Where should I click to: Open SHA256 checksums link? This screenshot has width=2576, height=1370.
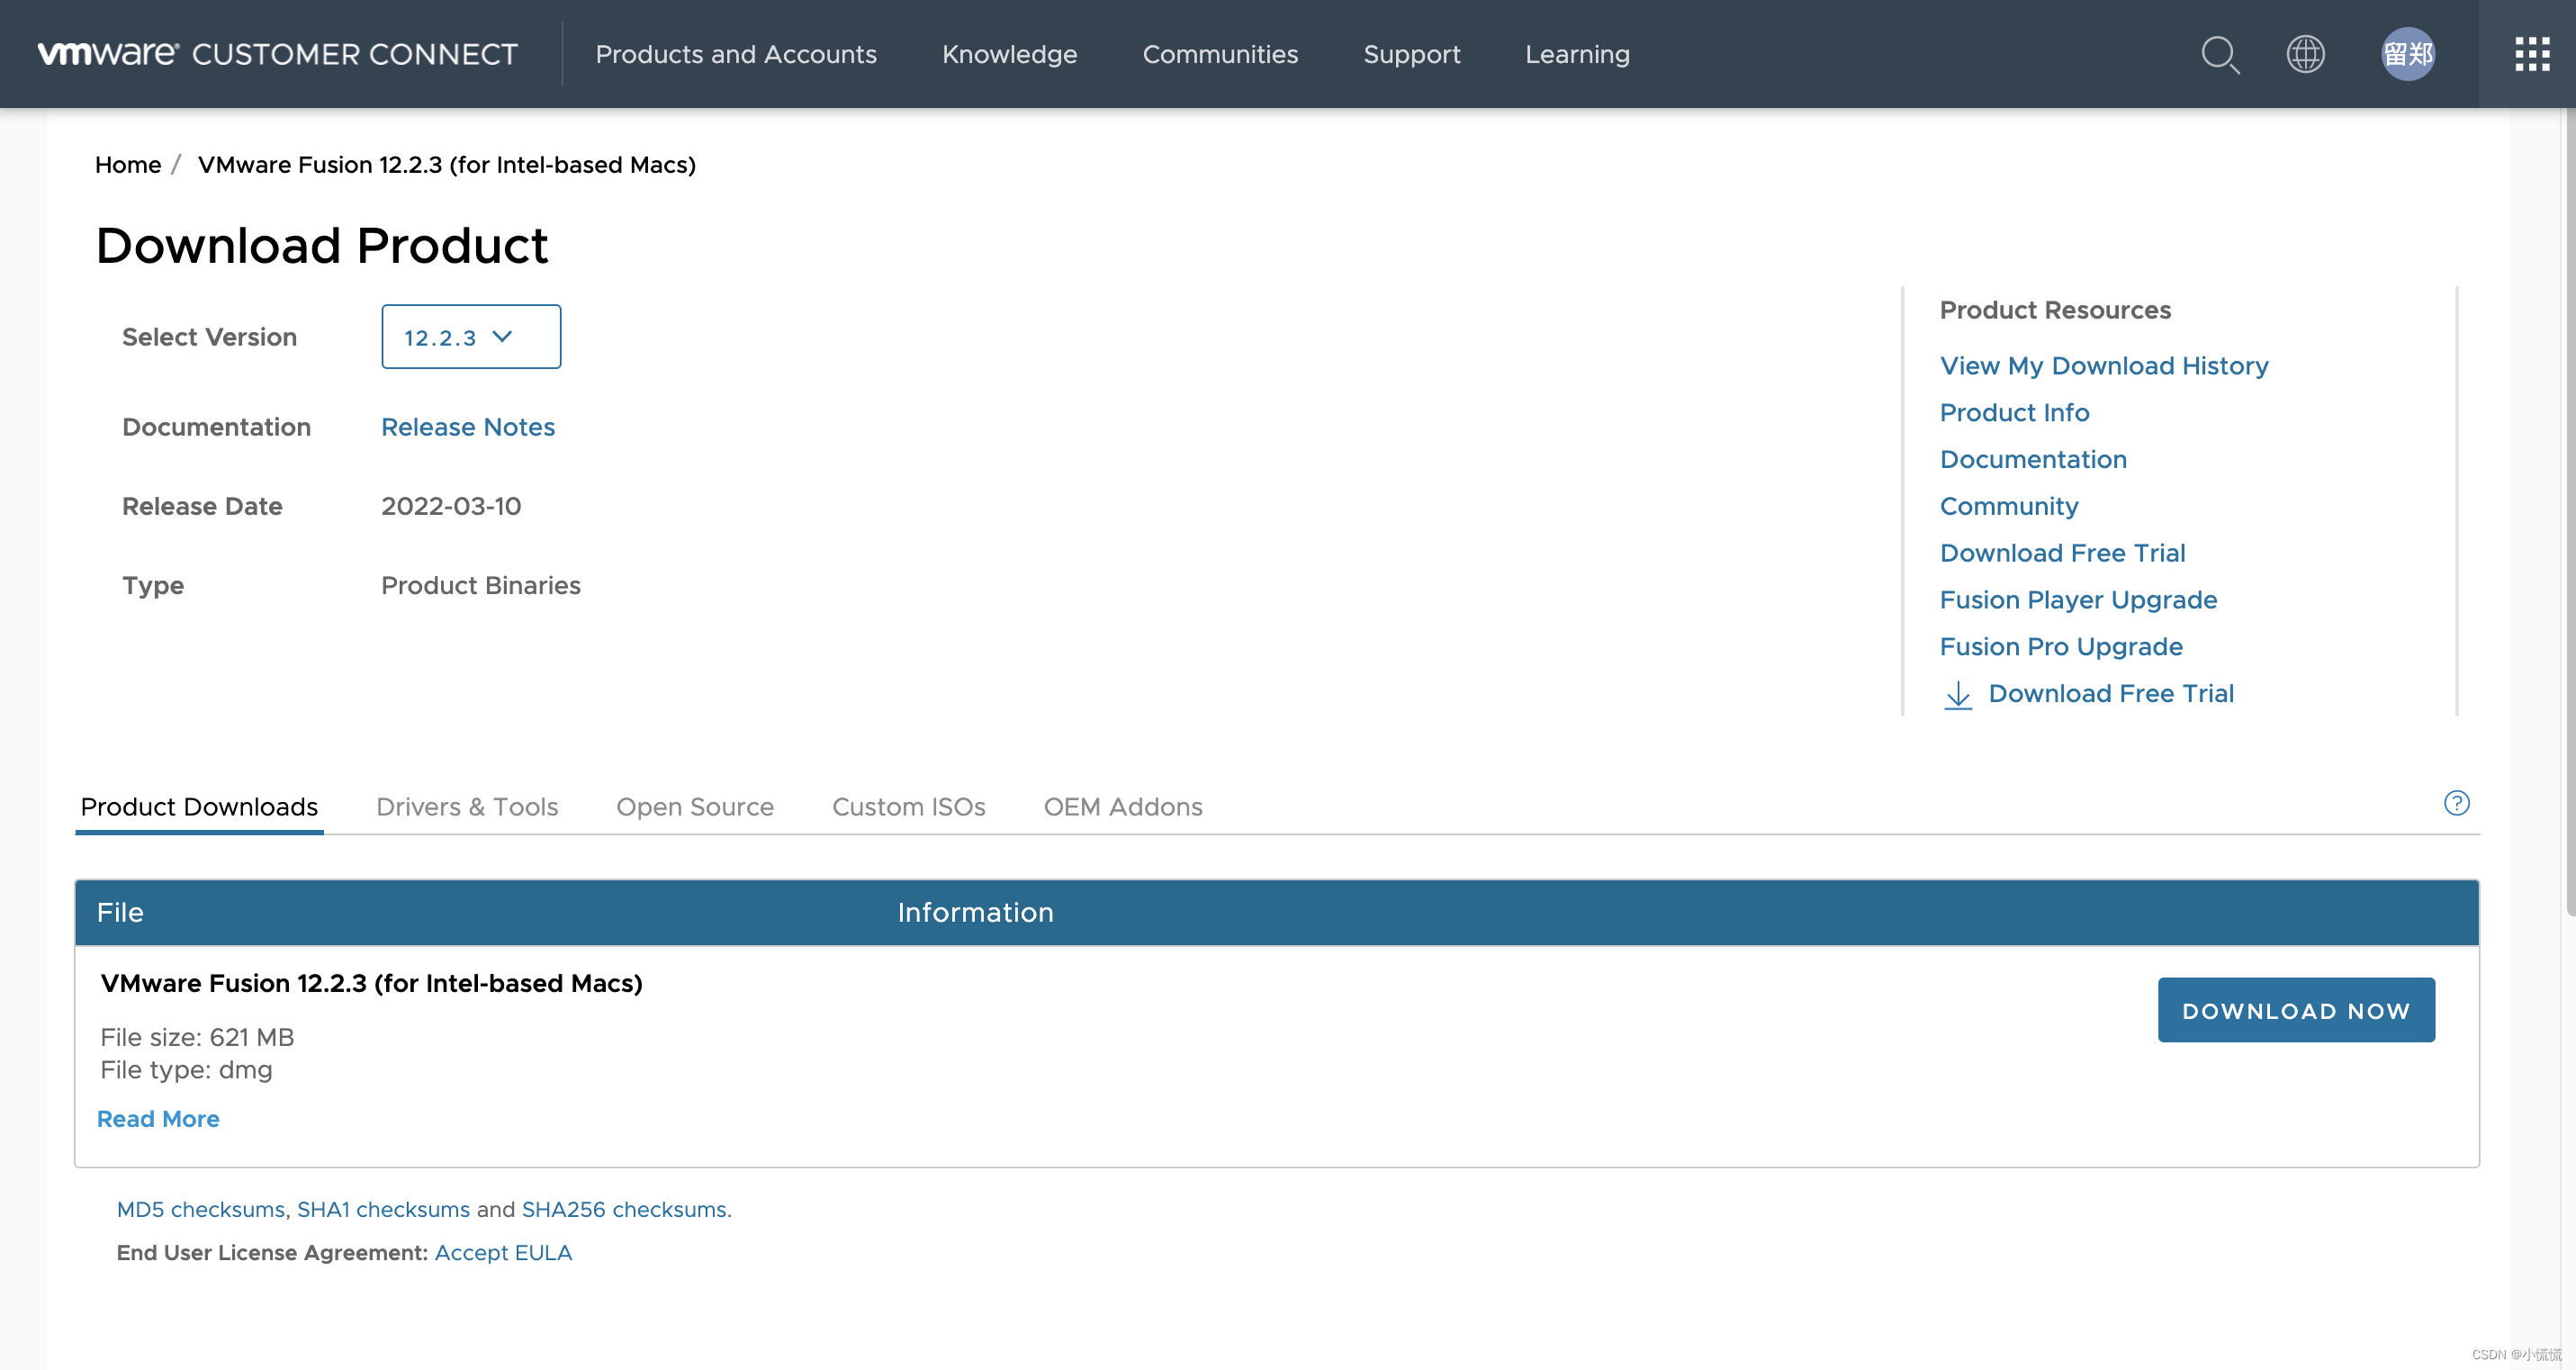tap(624, 1209)
